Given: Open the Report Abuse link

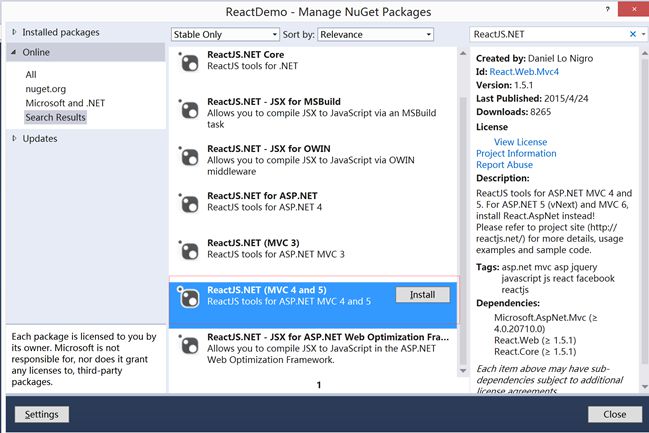Looking at the screenshot, I should (x=504, y=165).
